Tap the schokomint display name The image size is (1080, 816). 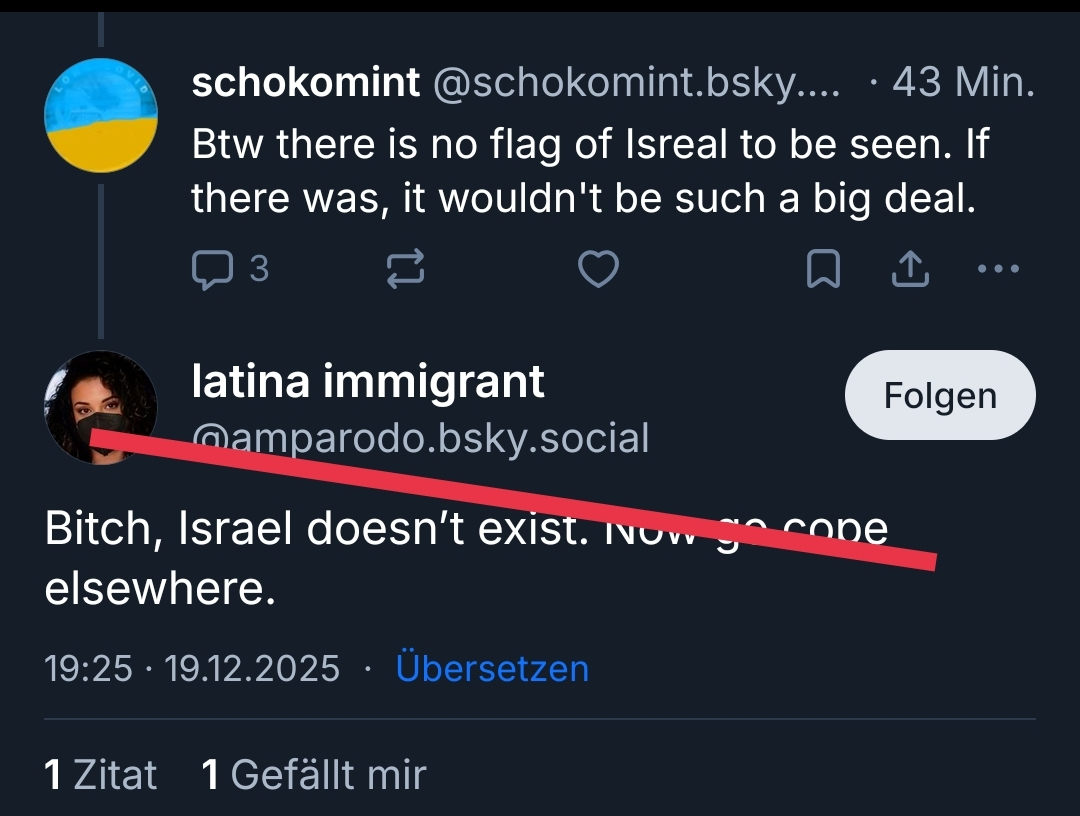tap(305, 84)
